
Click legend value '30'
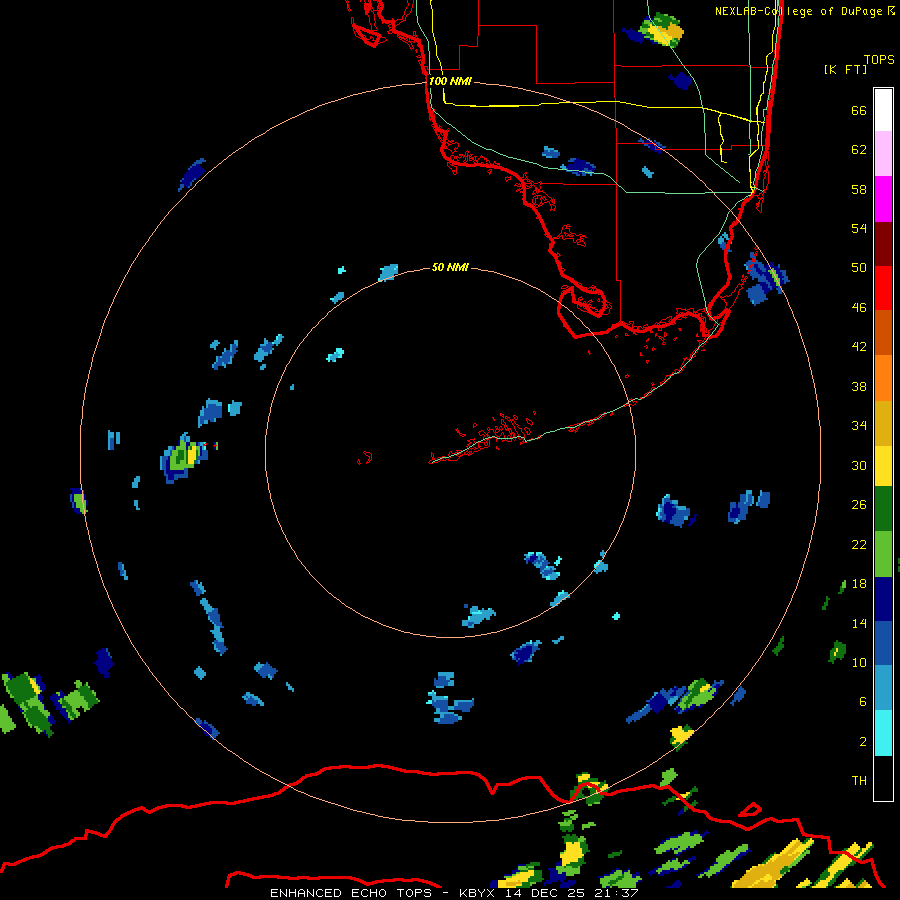[x=859, y=465]
